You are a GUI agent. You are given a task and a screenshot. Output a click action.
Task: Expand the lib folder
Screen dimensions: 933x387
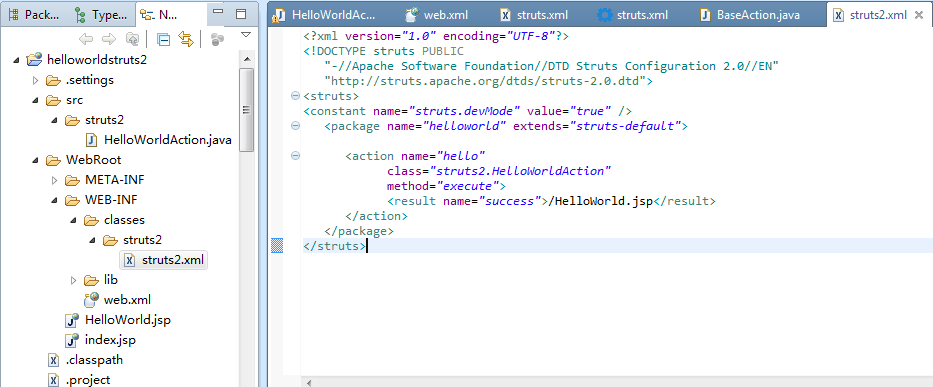[73, 280]
